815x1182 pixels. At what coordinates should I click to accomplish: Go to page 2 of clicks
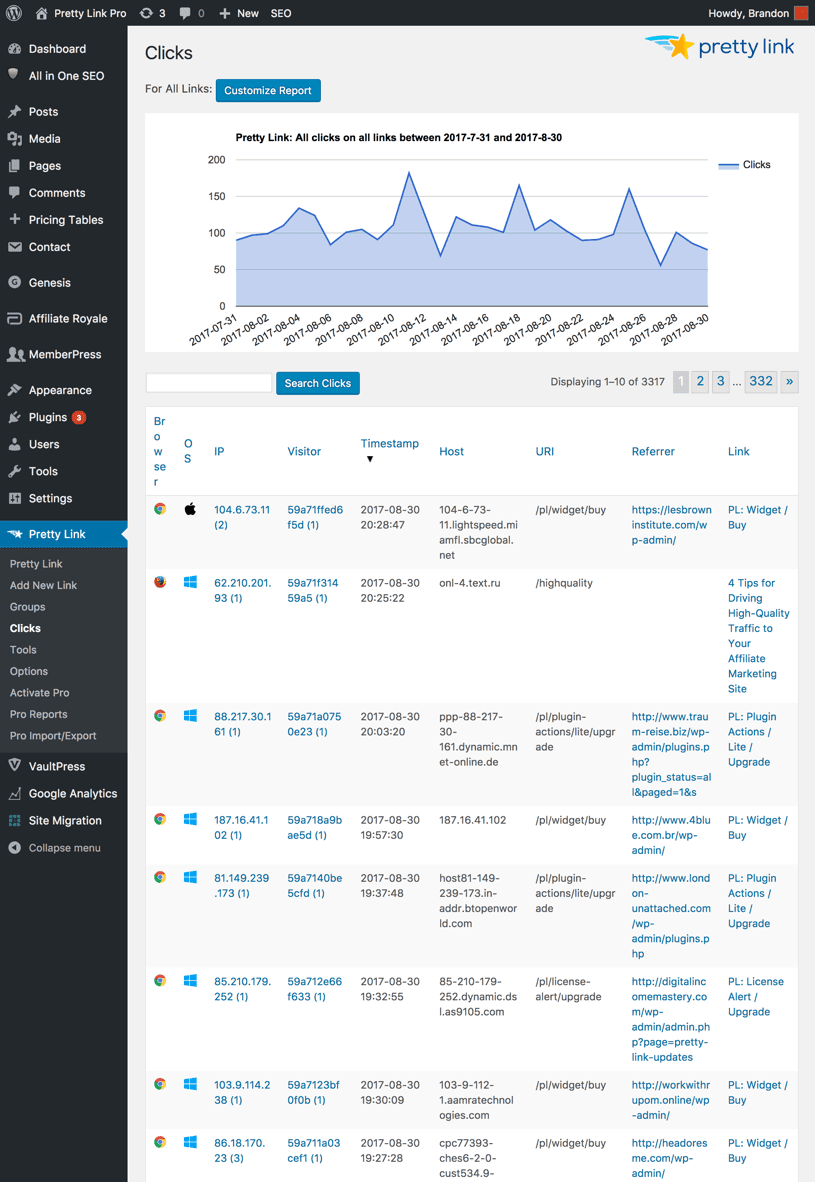700,381
